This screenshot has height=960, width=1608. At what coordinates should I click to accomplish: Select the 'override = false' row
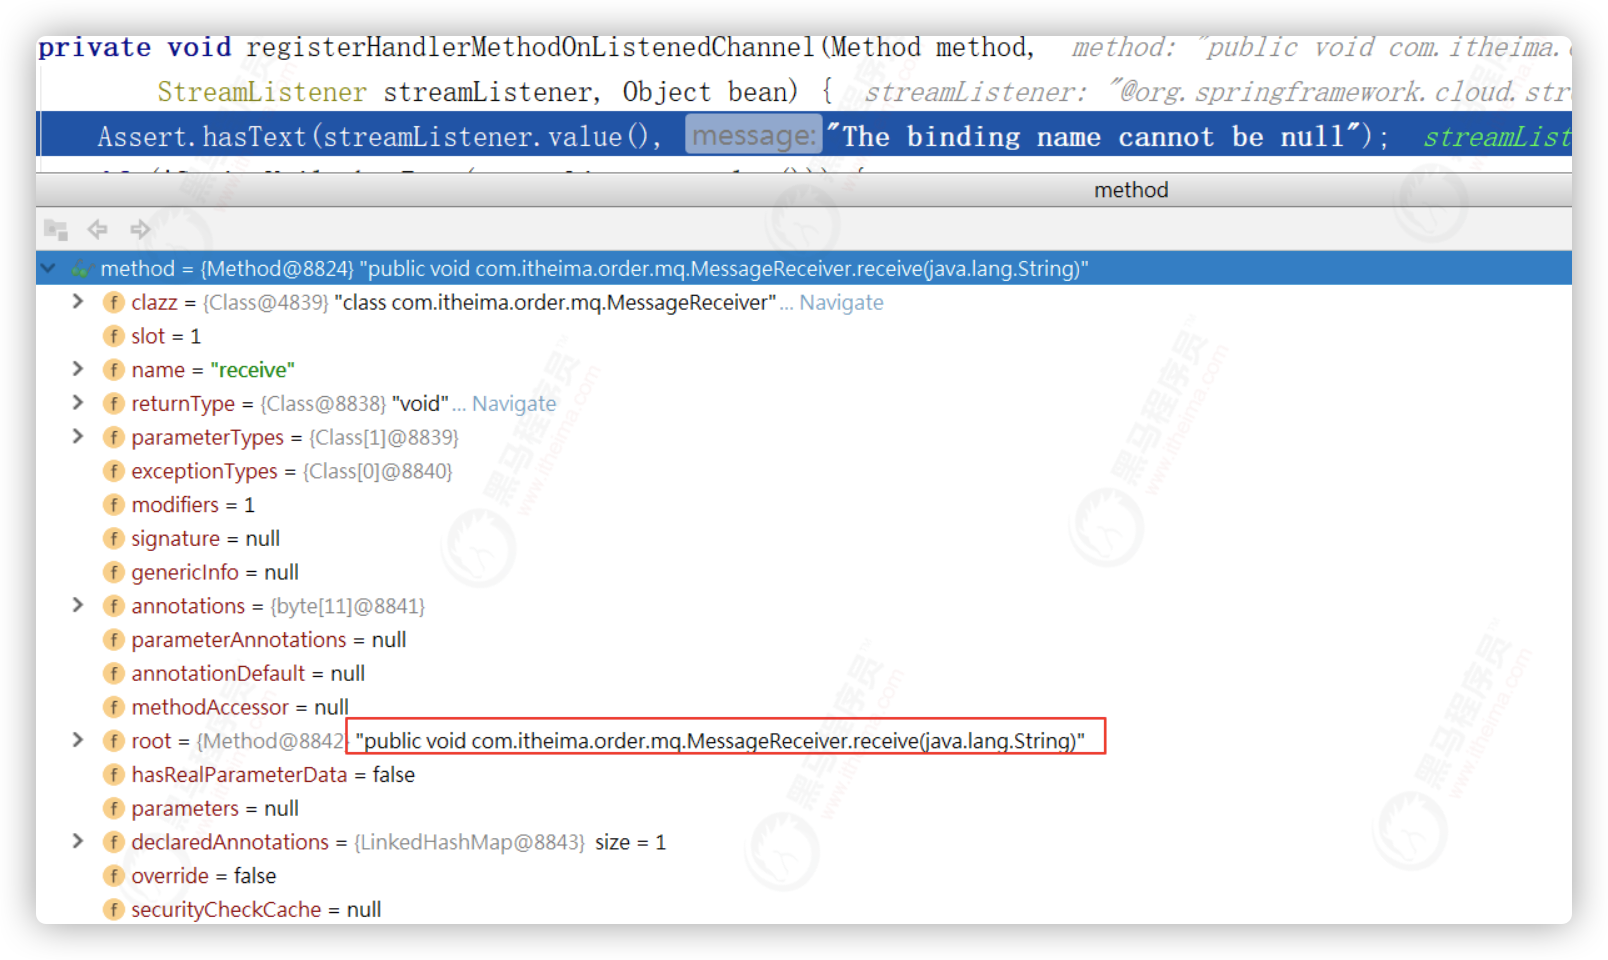click(x=804, y=876)
